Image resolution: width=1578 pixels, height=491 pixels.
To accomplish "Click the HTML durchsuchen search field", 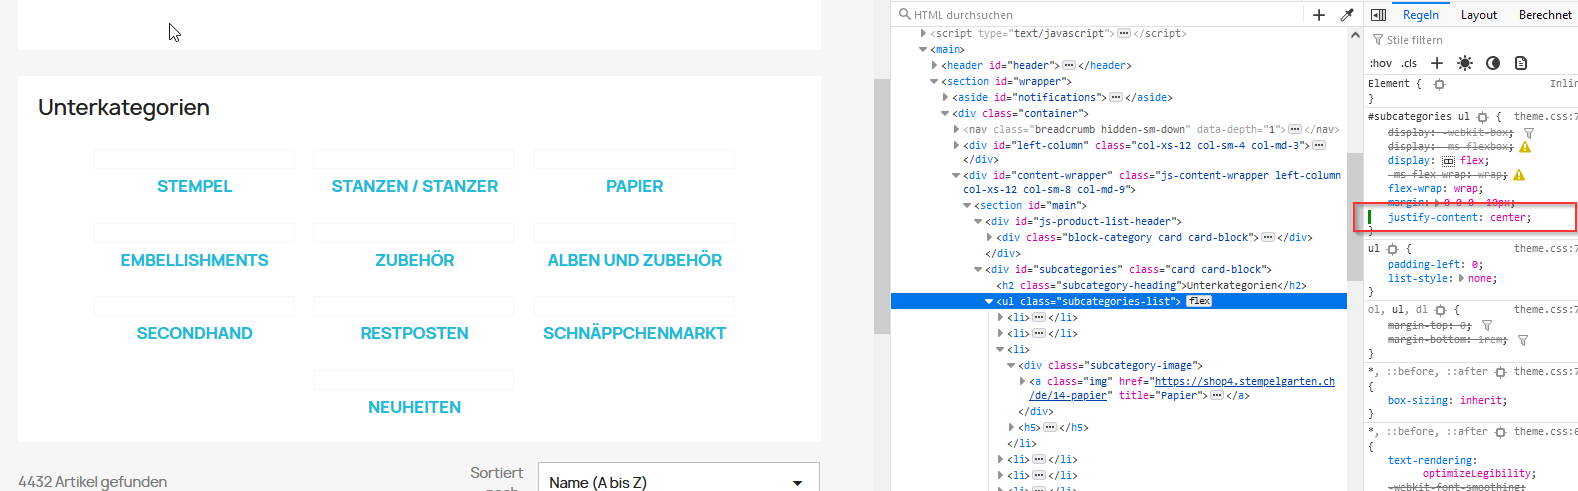I will [1100, 14].
